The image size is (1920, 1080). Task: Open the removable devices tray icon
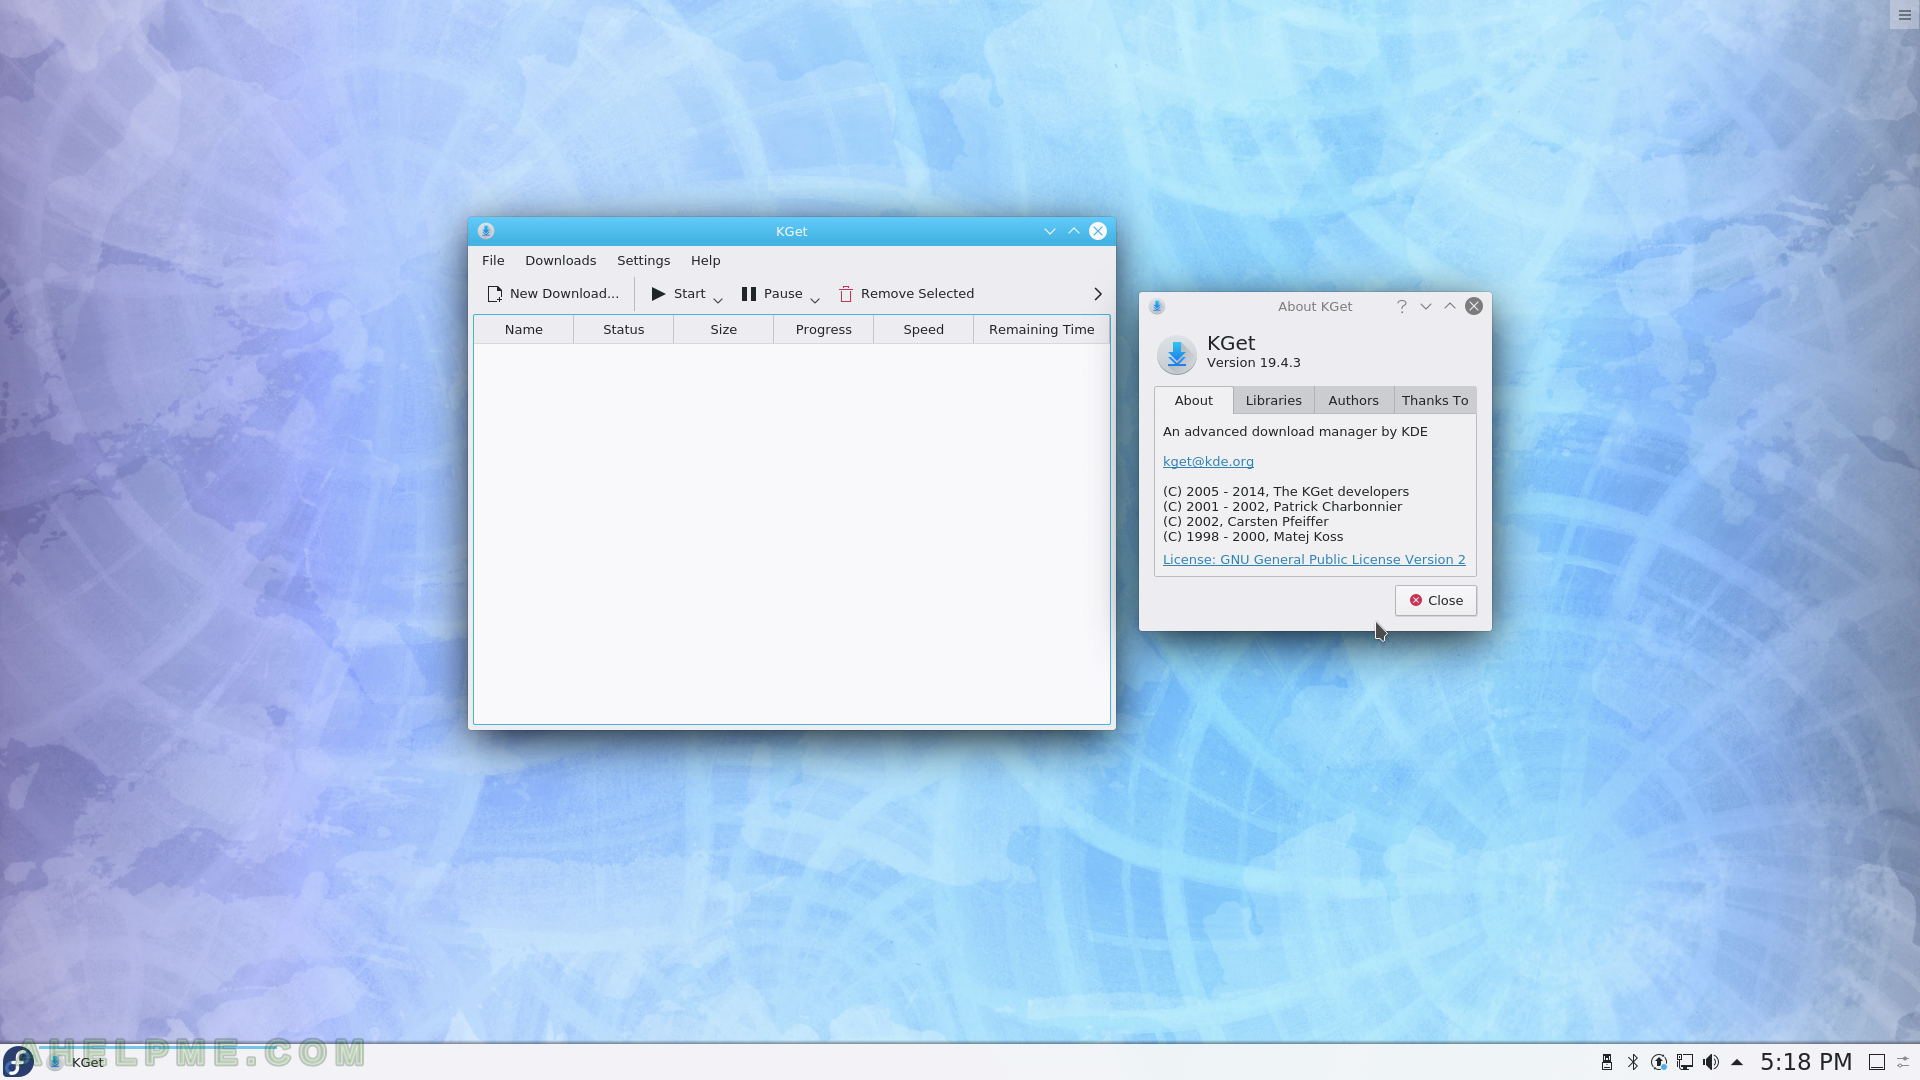(1607, 1062)
